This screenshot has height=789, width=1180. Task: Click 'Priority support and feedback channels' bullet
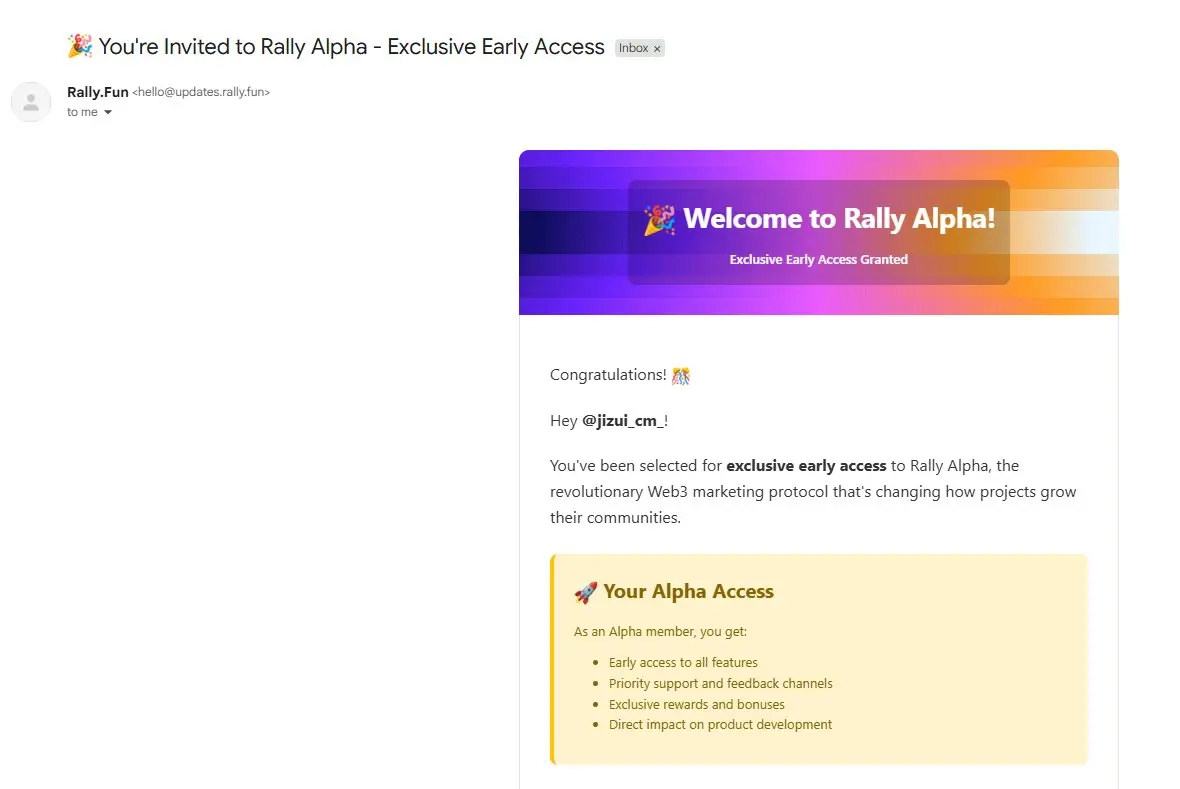(720, 683)
